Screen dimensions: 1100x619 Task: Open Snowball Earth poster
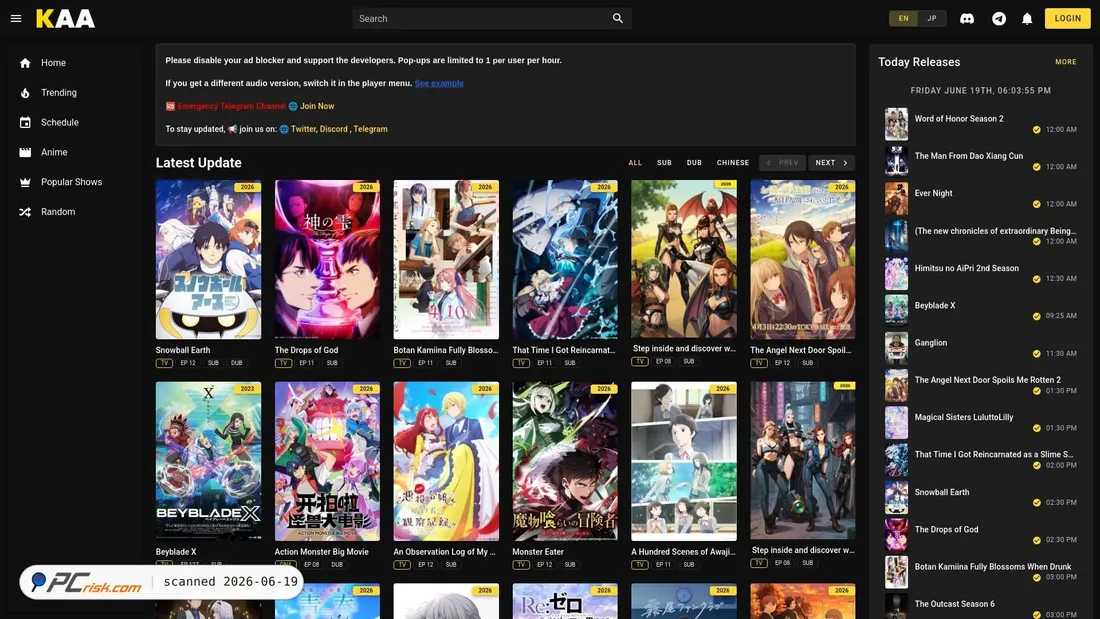[208, 260]
